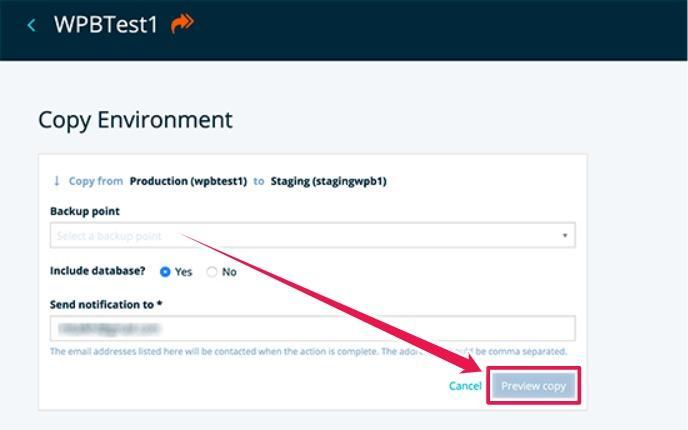Click the Staging (stagingwpb1) destination environment
The image size is (688, 430).
click(x=329, y=181)
